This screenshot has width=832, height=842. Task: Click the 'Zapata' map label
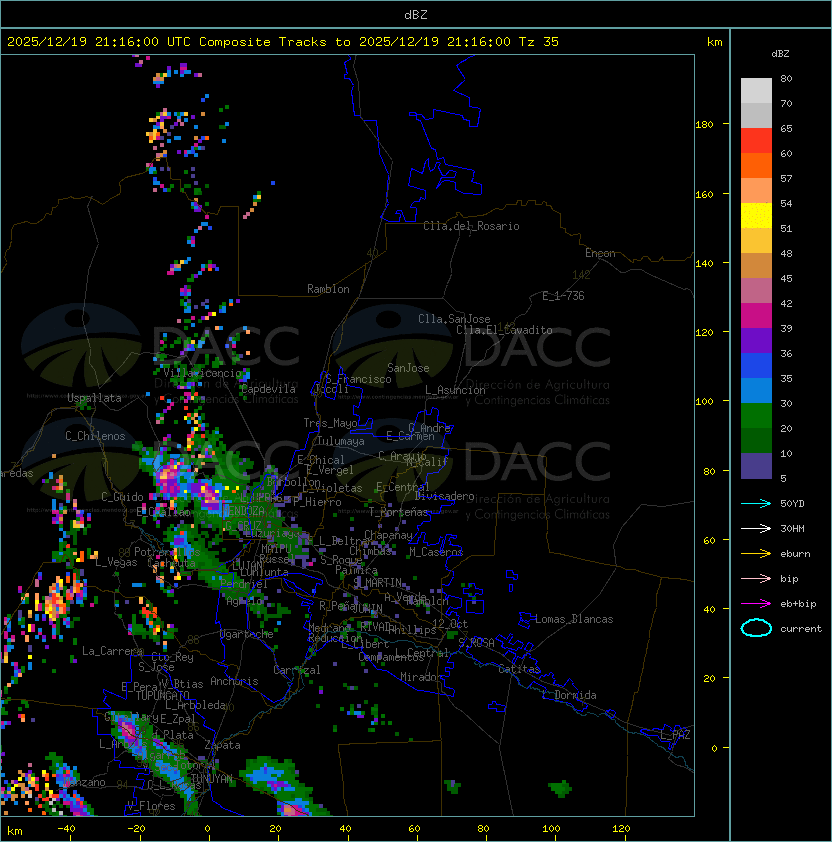pos(222,745)
